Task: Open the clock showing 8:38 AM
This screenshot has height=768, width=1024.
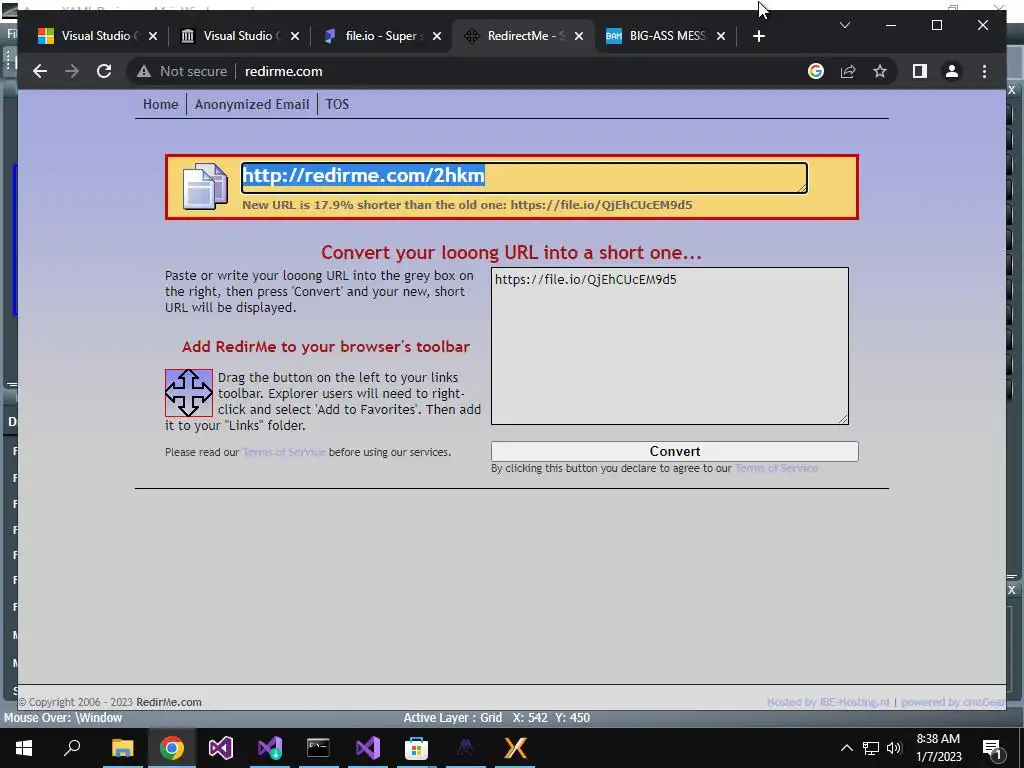Action: click(938, 748)
